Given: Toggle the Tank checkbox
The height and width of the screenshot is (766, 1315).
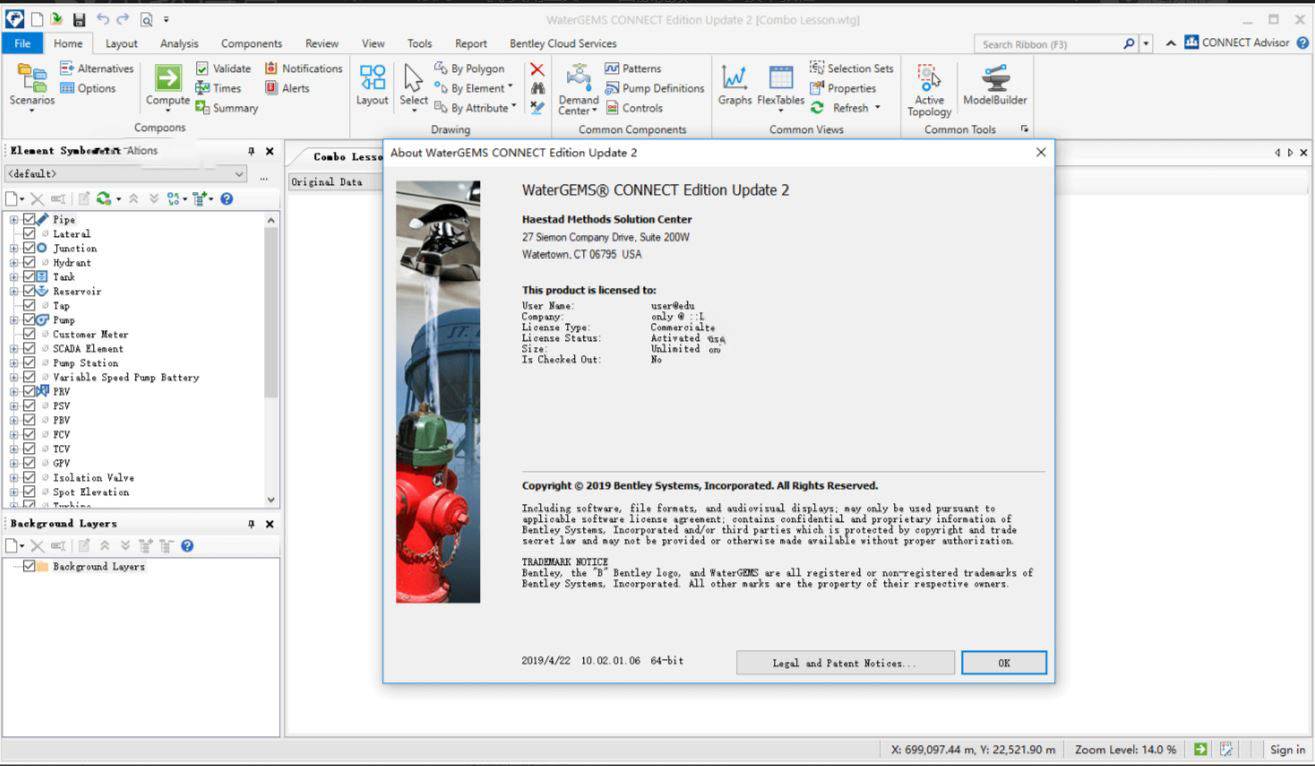Looking at the screenshot, I should [x=29, y=277].
